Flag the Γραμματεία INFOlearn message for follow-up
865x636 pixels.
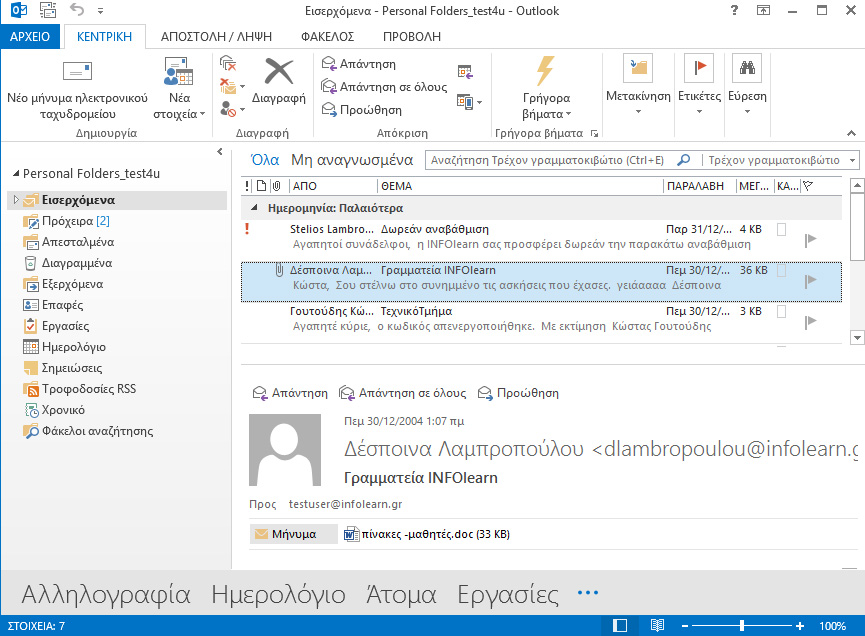(810, 281)
